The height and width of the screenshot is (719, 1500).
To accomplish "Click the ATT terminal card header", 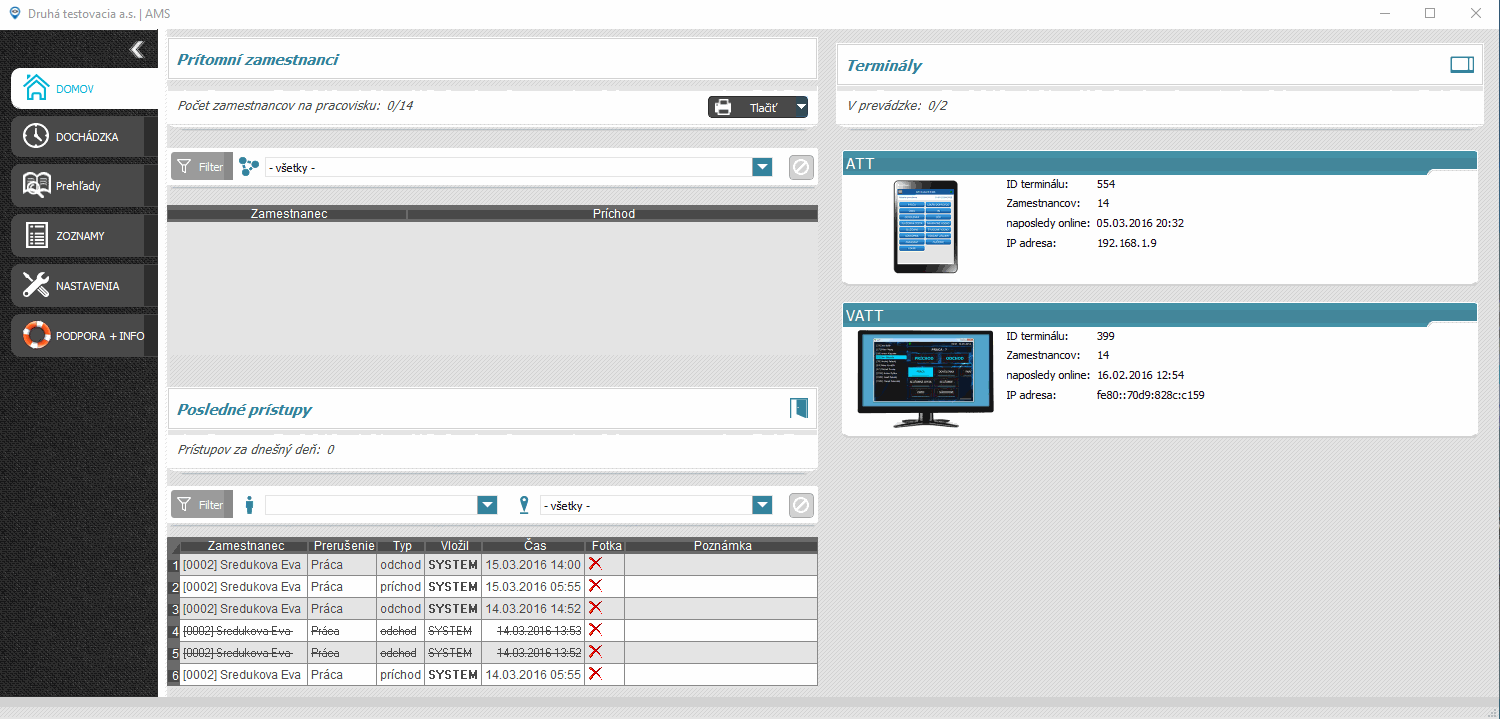I will pyautogui.click(x=1159, y=163).
